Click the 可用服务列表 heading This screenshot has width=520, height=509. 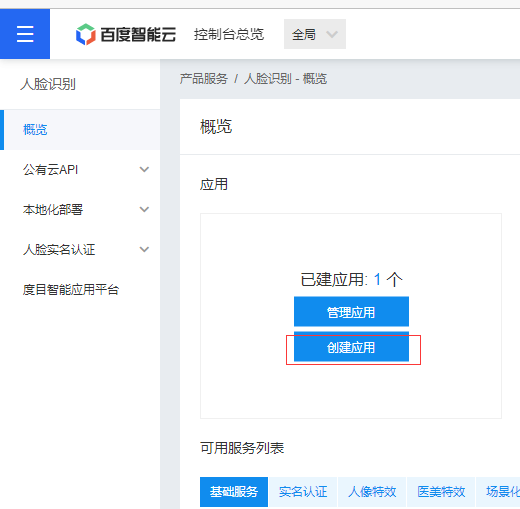click(x=242, y=448)
